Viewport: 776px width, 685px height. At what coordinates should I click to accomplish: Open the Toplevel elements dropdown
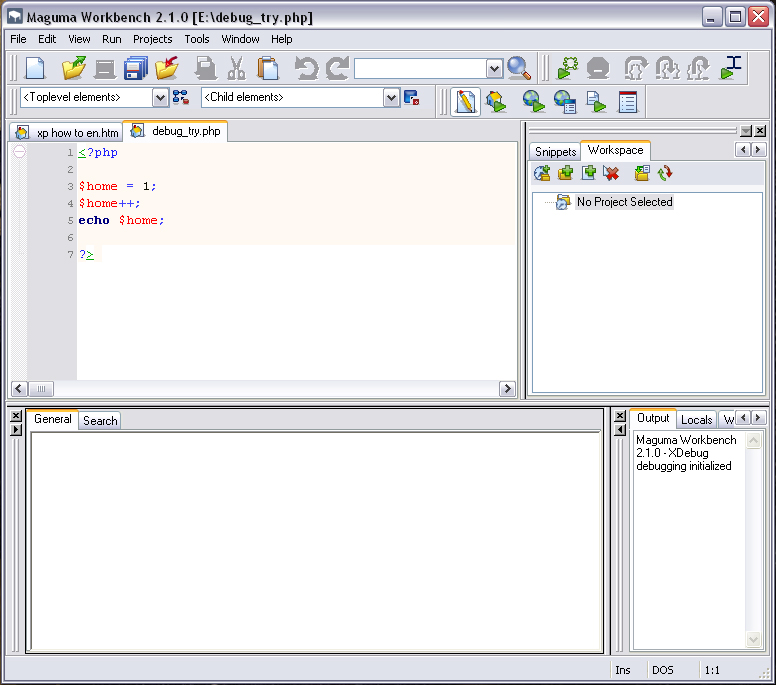pos(160,98)
